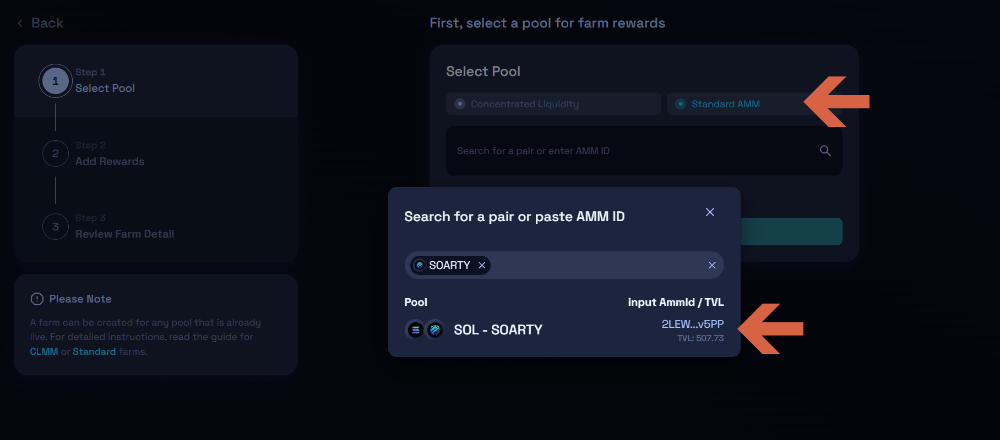The width and height of the screenshot is (1000, 440).
Task: Click the SOL token icon in pool row
Action: point(416,329)
